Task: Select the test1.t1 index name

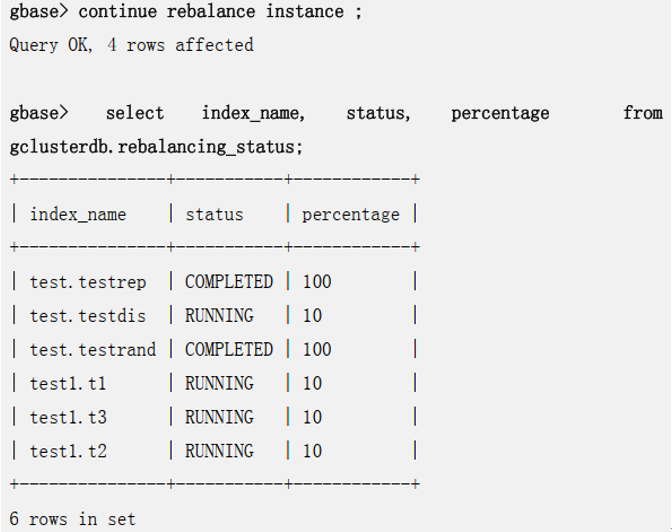Action: pyautogui.click(x=68, y=384)
